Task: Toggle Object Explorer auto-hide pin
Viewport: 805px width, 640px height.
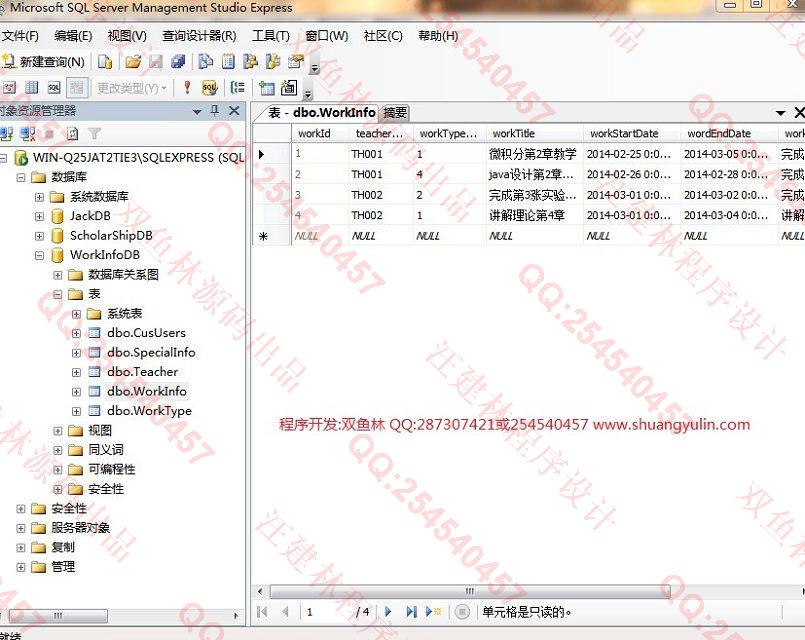Action: [x=215, y=110]
